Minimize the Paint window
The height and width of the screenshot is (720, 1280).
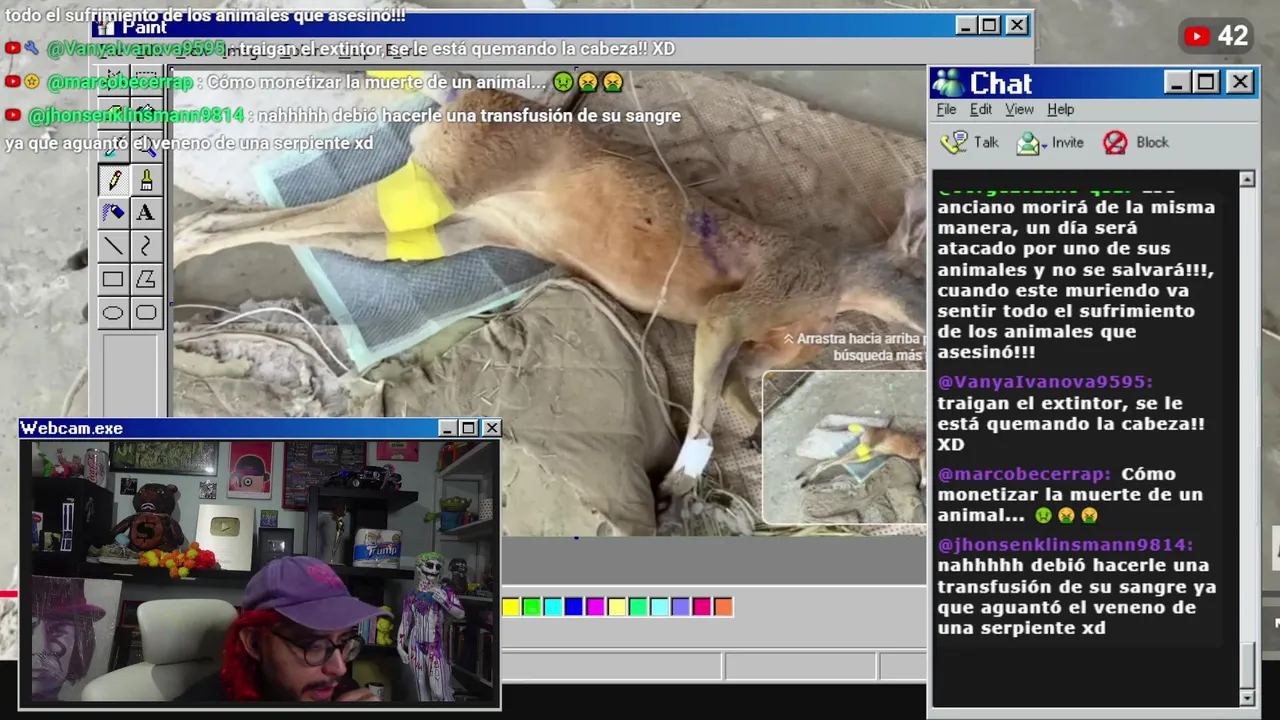coord(966,25)
